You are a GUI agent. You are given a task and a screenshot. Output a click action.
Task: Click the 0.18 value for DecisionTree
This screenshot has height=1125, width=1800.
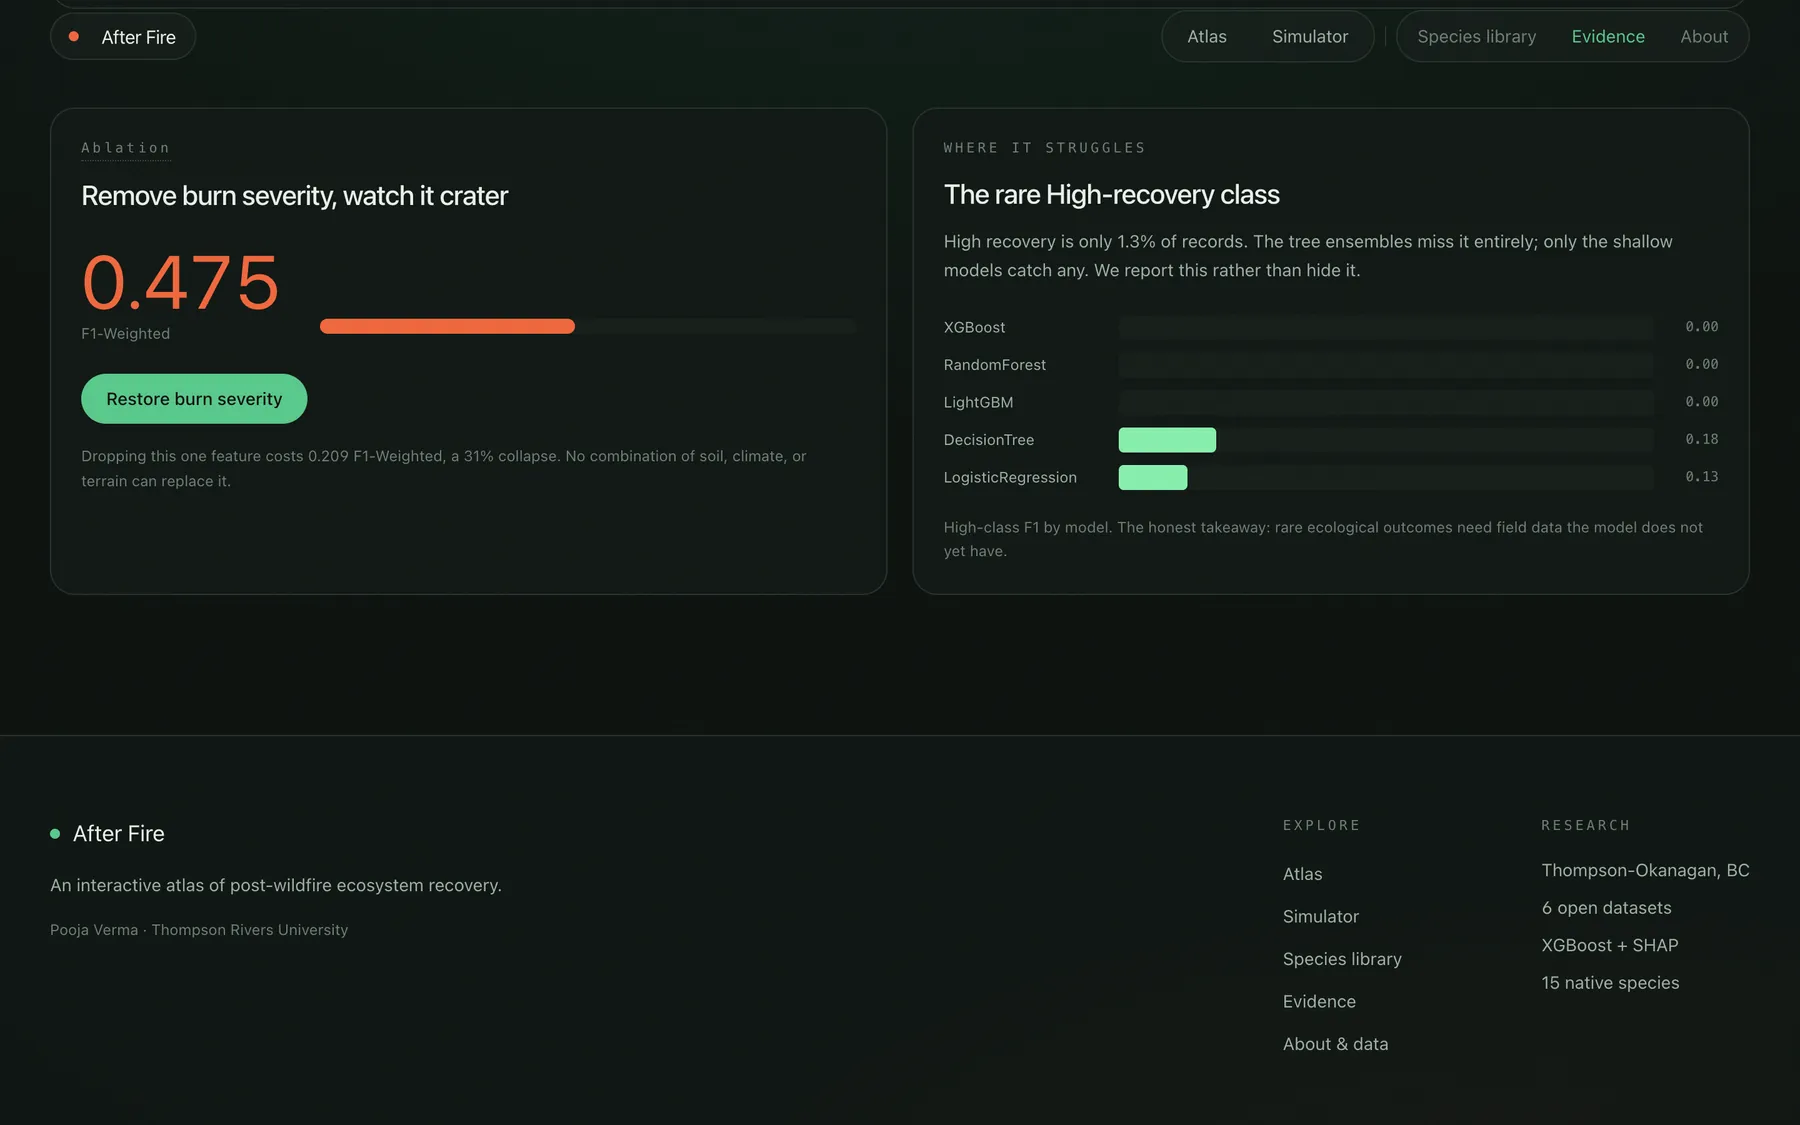click(x=1701, y=439)
